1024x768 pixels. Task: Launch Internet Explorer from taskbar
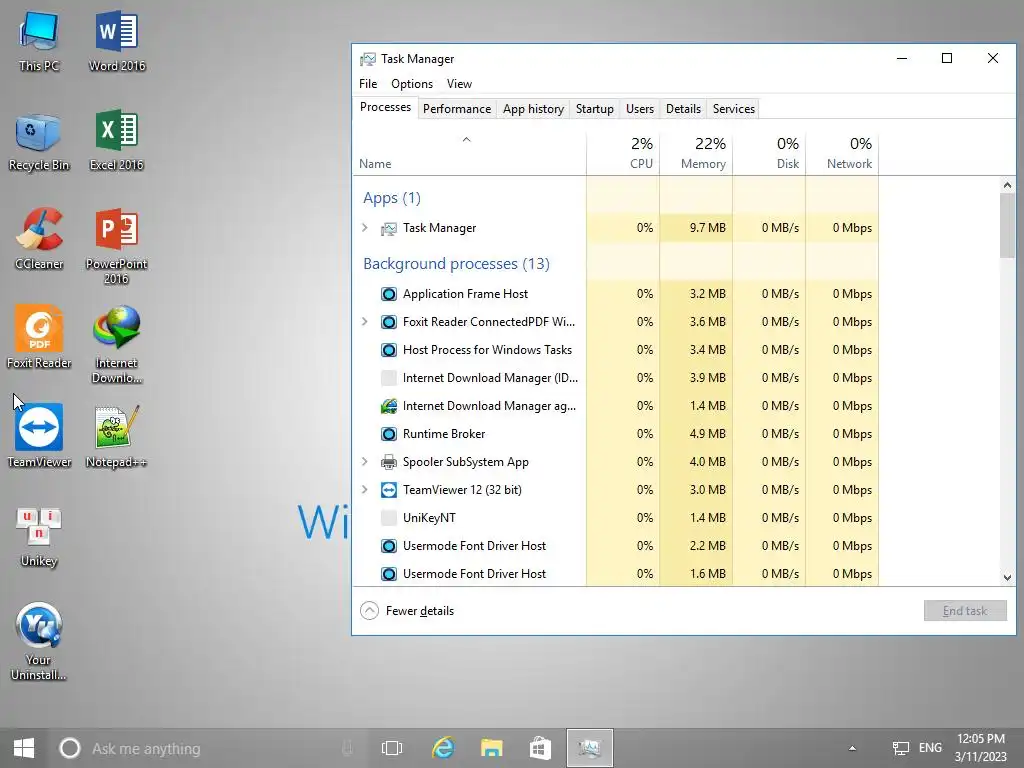pos(443,748)
